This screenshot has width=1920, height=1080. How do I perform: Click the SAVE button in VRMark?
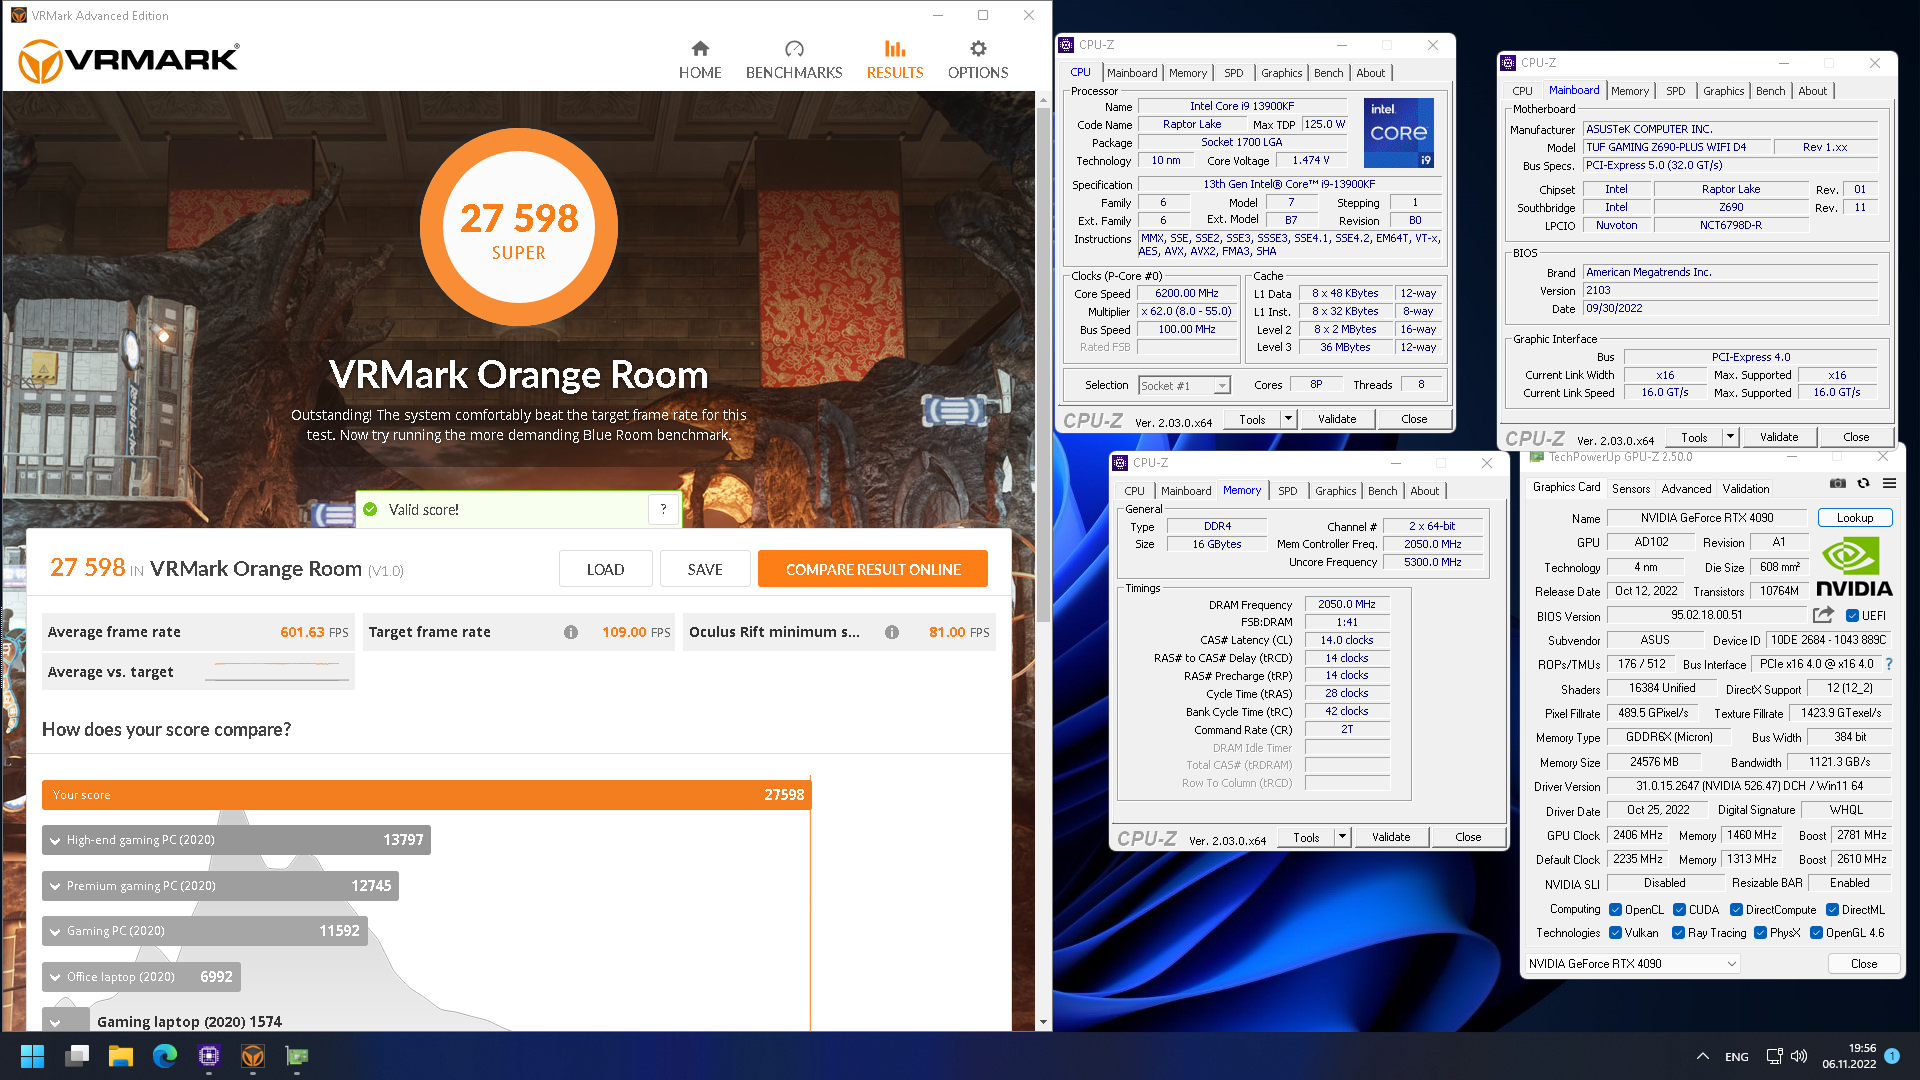click(705, 569)
